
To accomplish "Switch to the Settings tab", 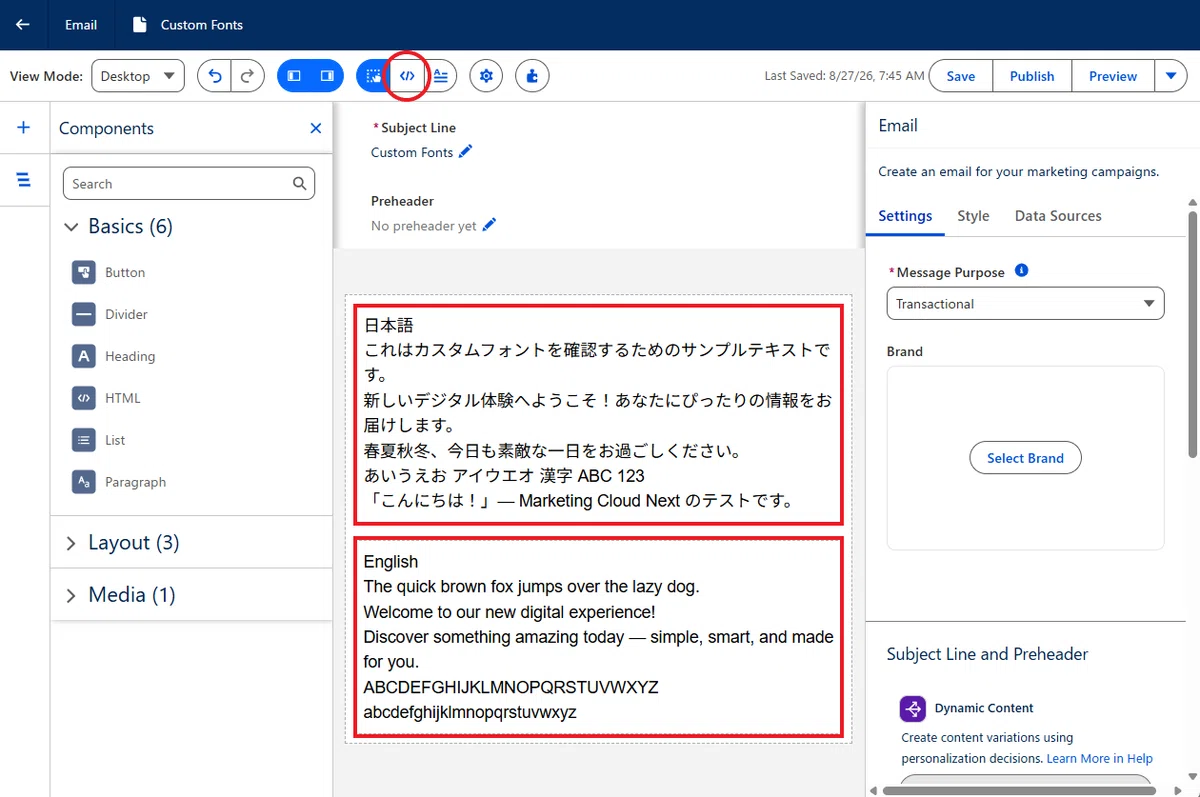I will pos(905,216).
